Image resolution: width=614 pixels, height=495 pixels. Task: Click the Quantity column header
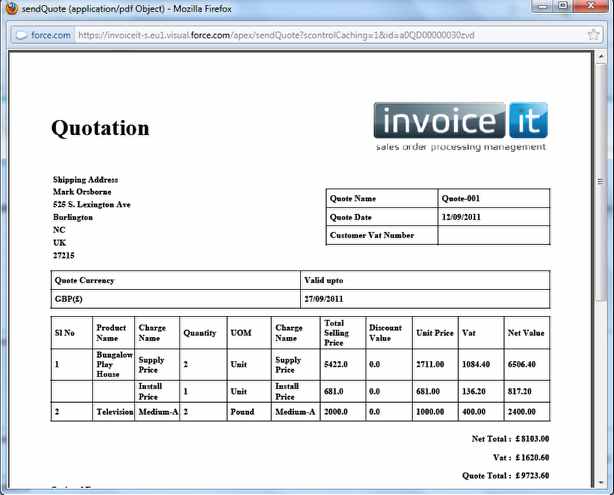203,333
